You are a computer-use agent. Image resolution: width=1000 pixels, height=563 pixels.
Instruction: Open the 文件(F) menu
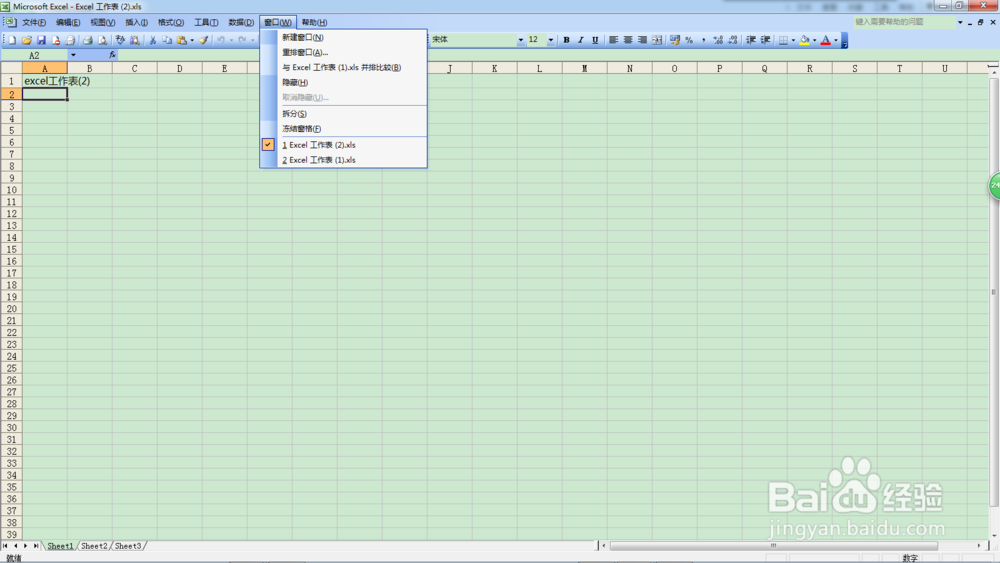tap(34, 22)
